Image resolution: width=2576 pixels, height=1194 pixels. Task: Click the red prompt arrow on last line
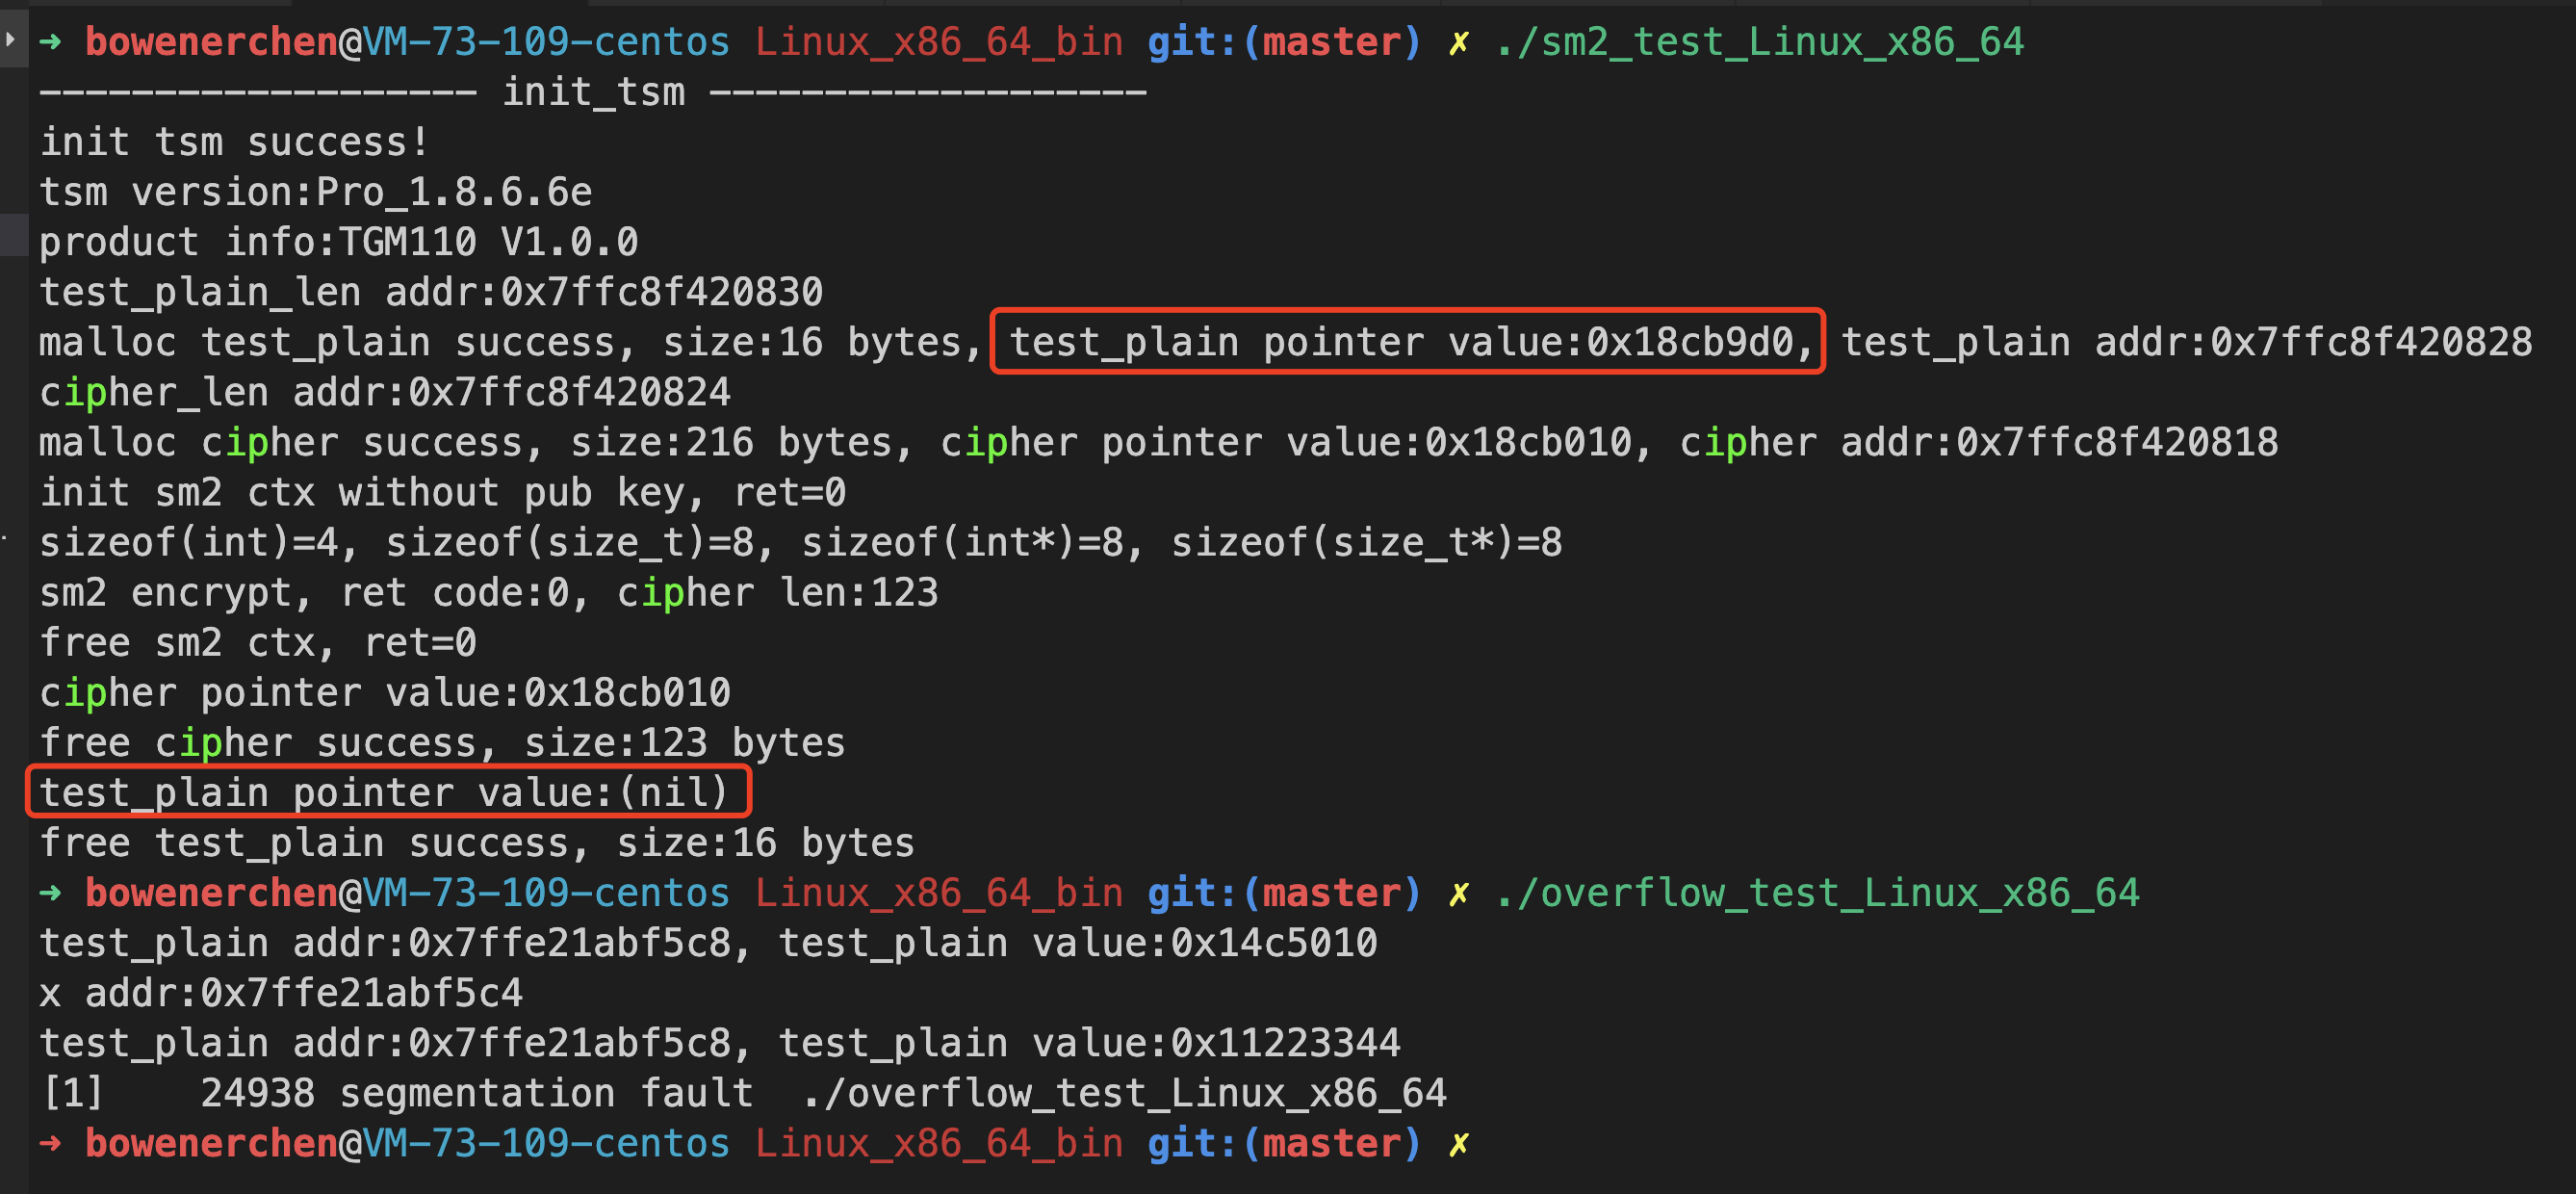[50, 1143]
